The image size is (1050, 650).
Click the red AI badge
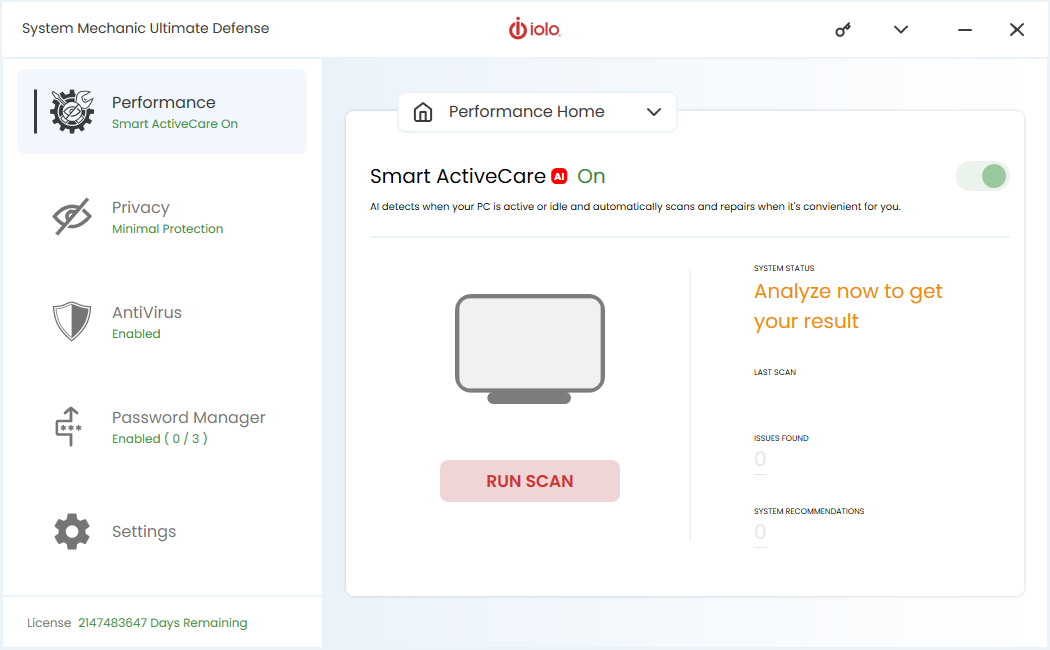click(559, 176)
